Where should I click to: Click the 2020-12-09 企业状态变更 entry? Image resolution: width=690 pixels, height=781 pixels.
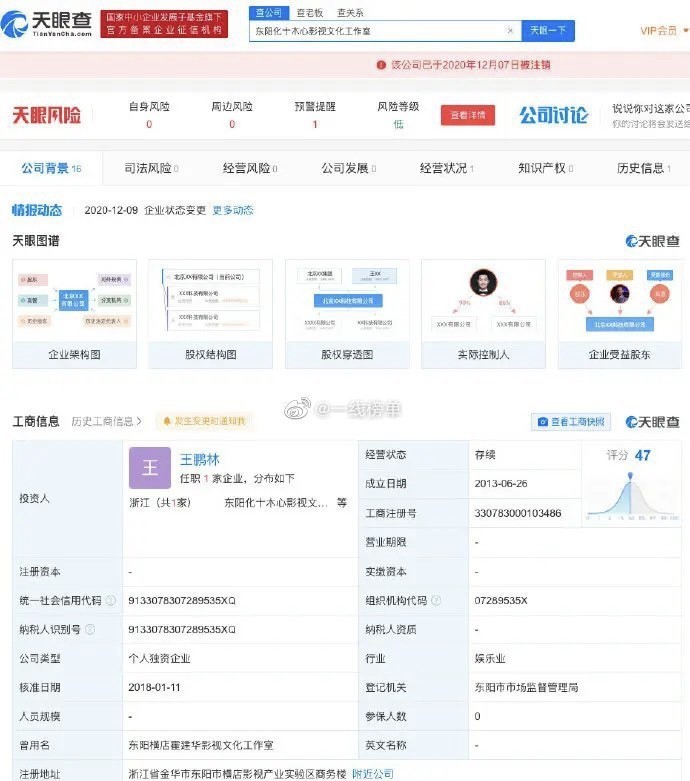pos(145,210)
